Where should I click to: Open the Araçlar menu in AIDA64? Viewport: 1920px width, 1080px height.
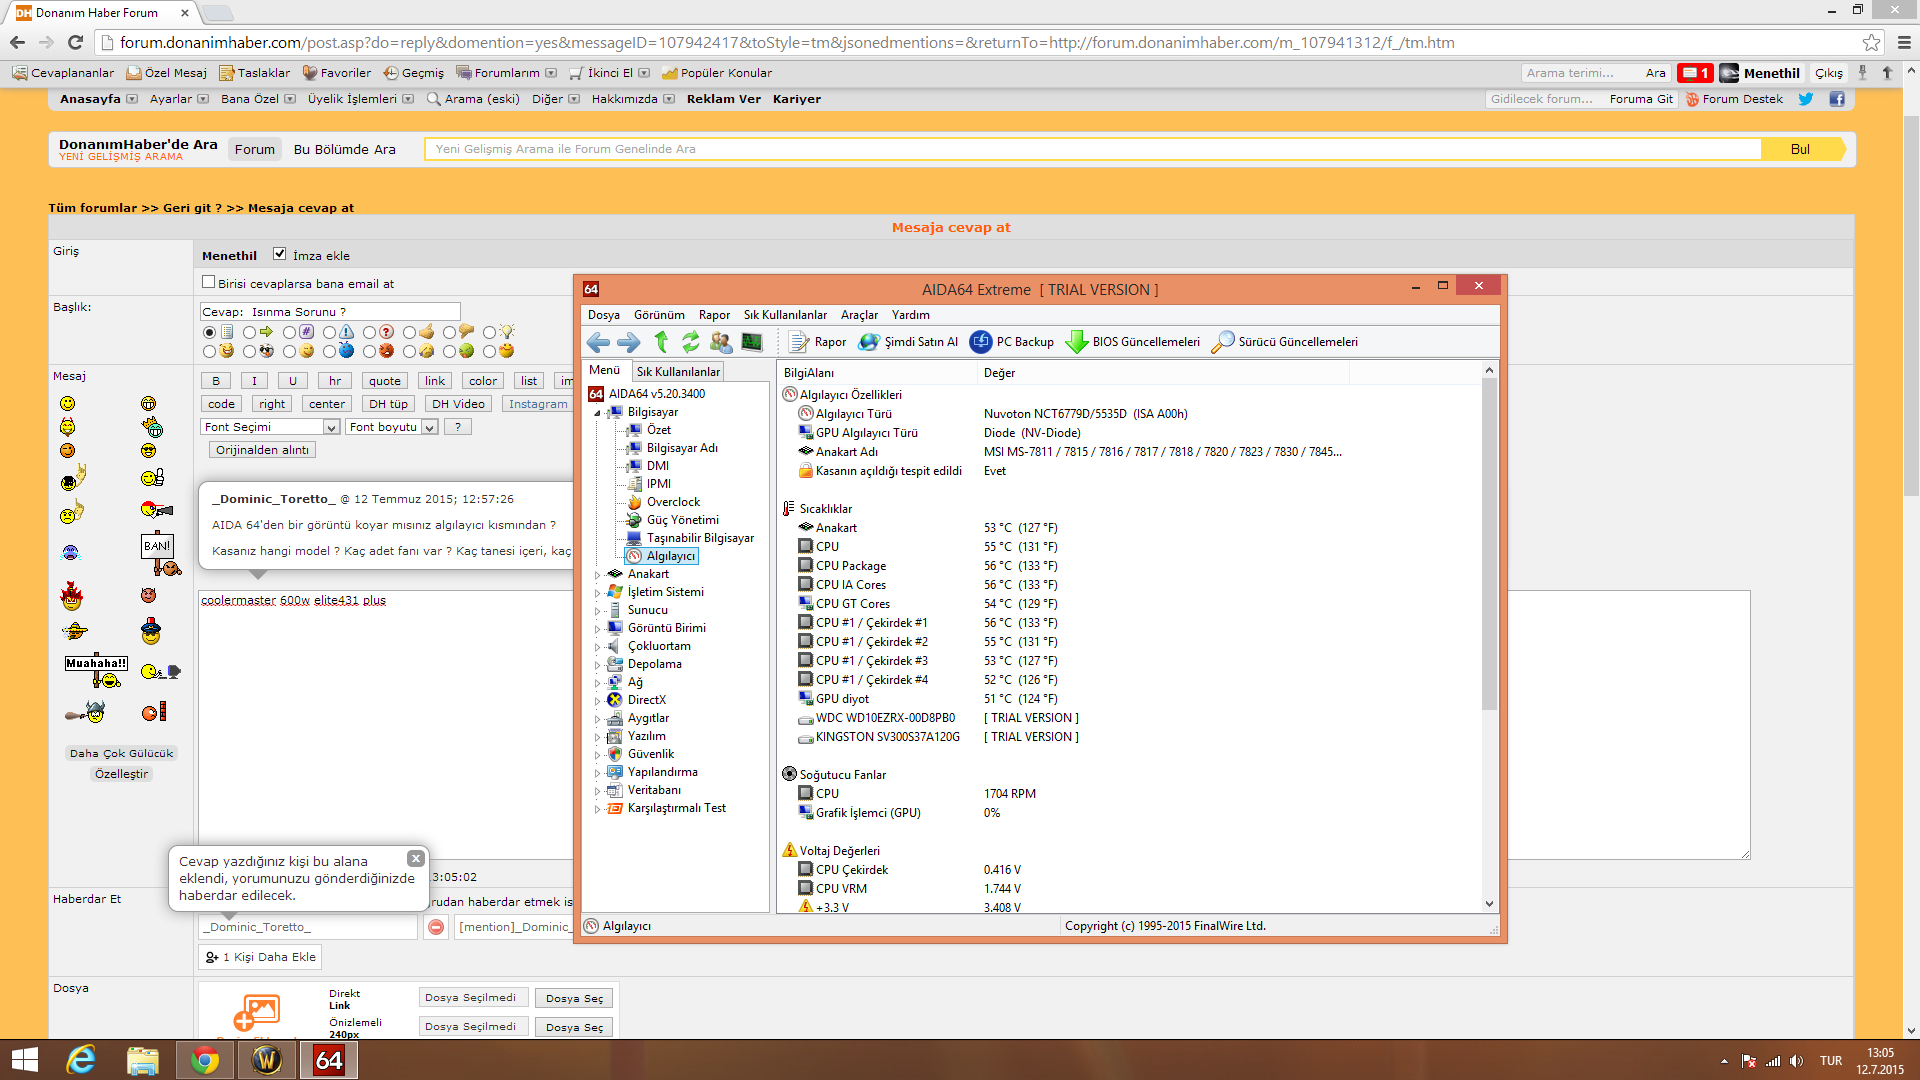[859, 315]
